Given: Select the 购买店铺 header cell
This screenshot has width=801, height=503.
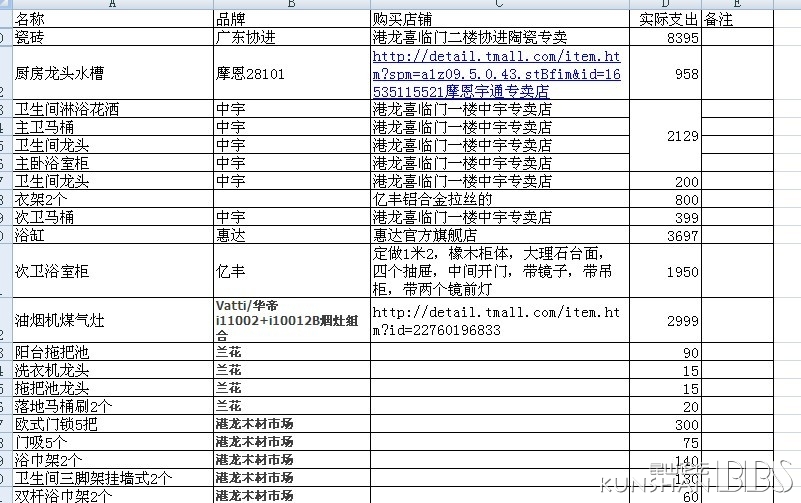Looking at the screenshot, I should point(500,19).
